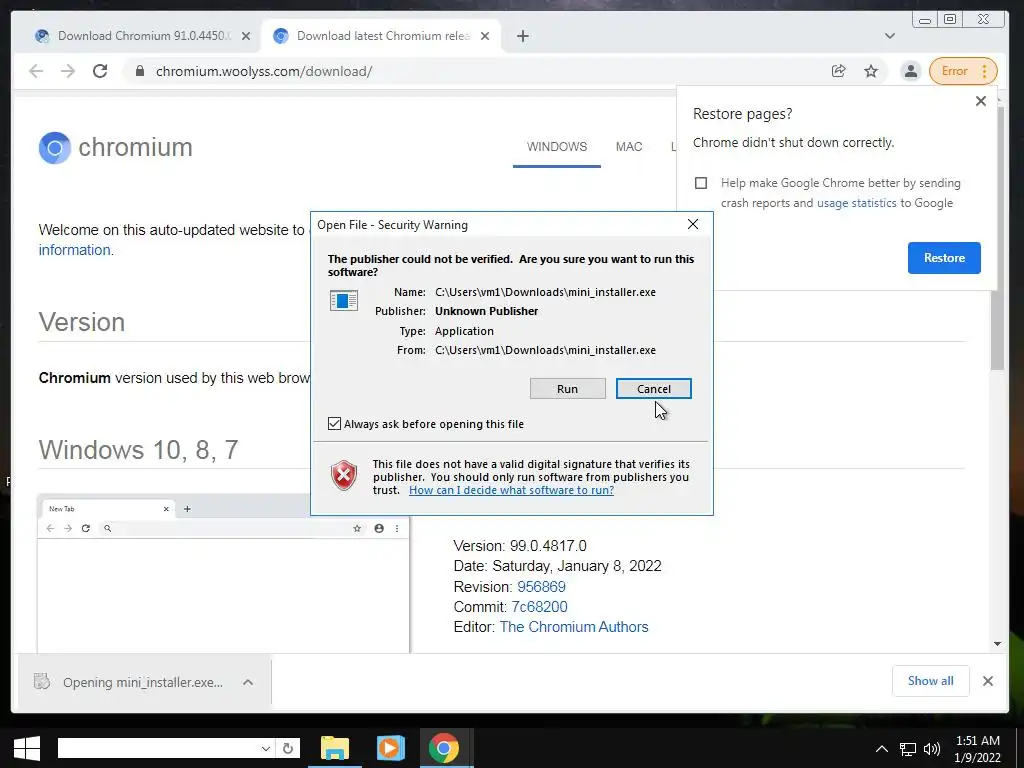The width and height of the screenshot is (1024, 768).
Task: Uncheck Always ask before opening this file
Action: pyautogui.click(x=334, y=424)
